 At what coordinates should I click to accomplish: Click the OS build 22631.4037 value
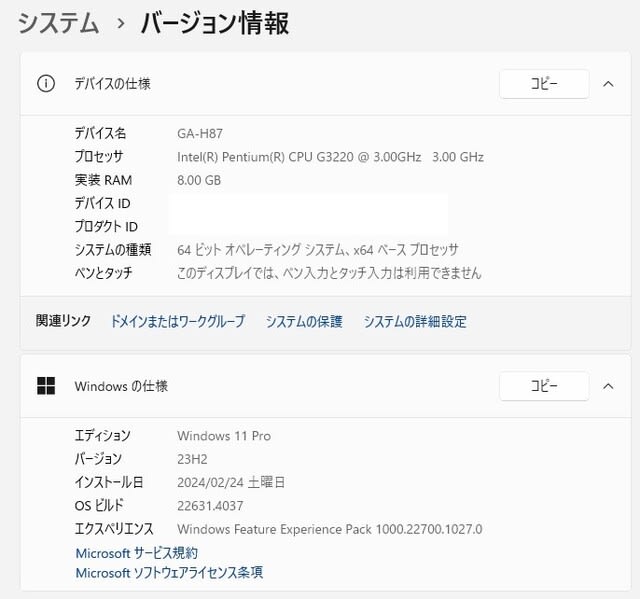click(x=210, y=506)
